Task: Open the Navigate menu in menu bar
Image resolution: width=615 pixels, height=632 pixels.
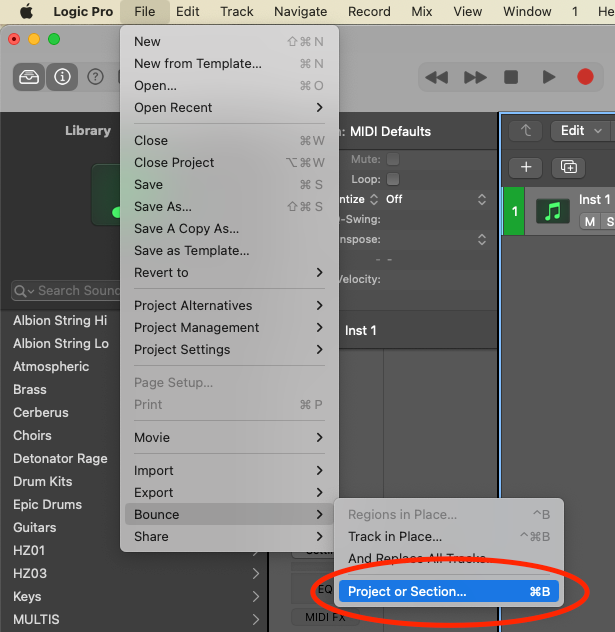Action: point(300,12)
